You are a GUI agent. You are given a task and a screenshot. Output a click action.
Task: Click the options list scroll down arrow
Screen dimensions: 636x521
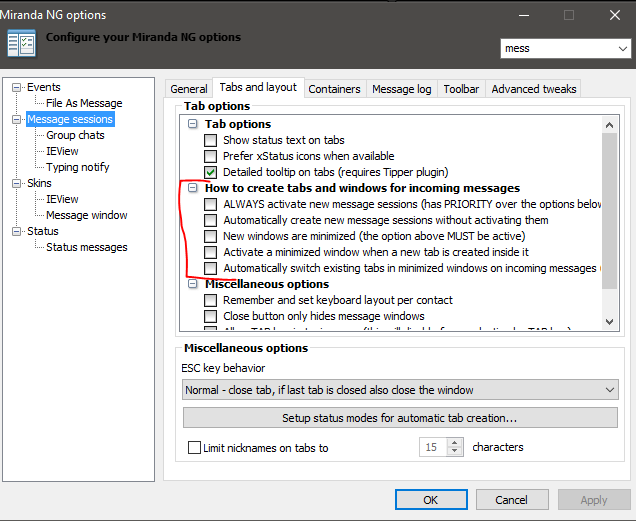pos(609,322)
